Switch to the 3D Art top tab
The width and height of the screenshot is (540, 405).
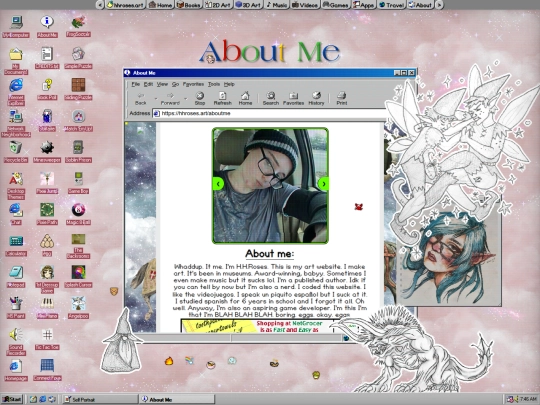(249, 5)
